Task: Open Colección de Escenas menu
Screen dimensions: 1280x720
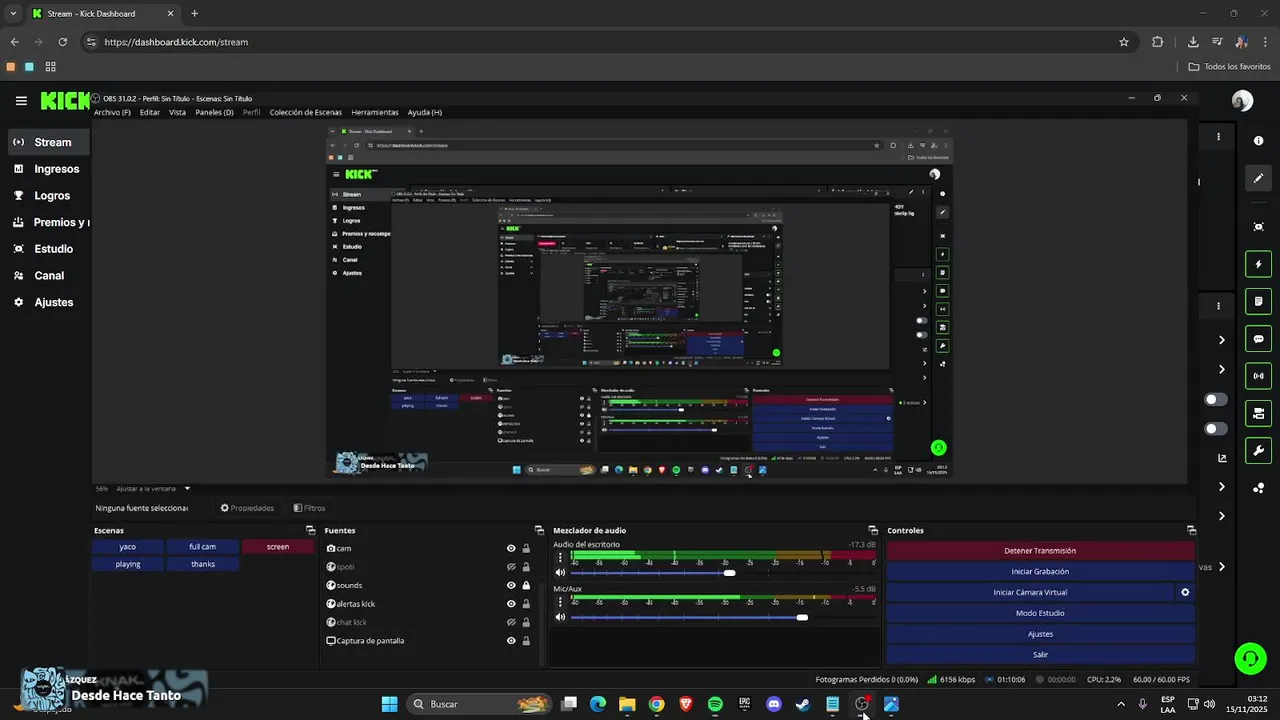Action: (305, 112)
